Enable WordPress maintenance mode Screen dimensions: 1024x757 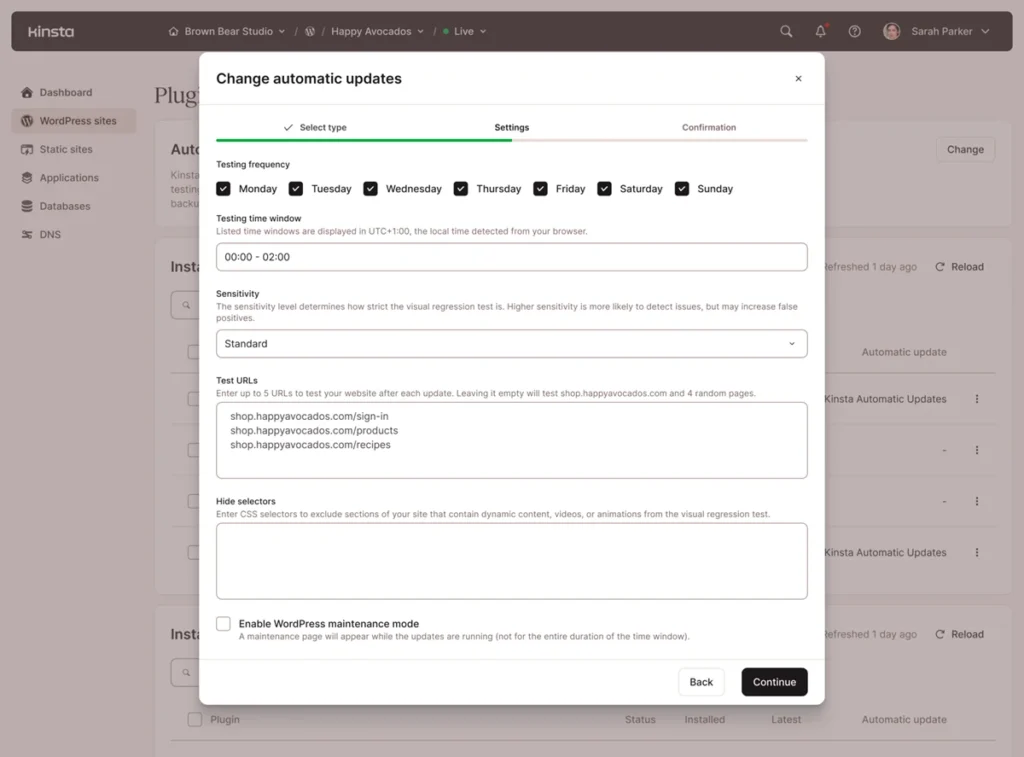223,623
